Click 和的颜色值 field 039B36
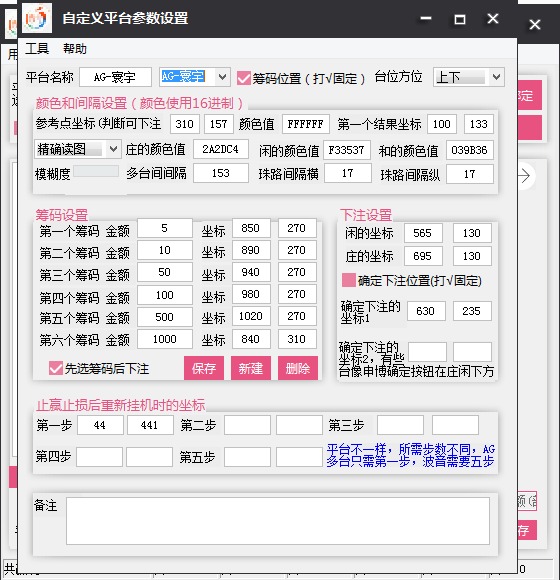 tap(470, 150)
